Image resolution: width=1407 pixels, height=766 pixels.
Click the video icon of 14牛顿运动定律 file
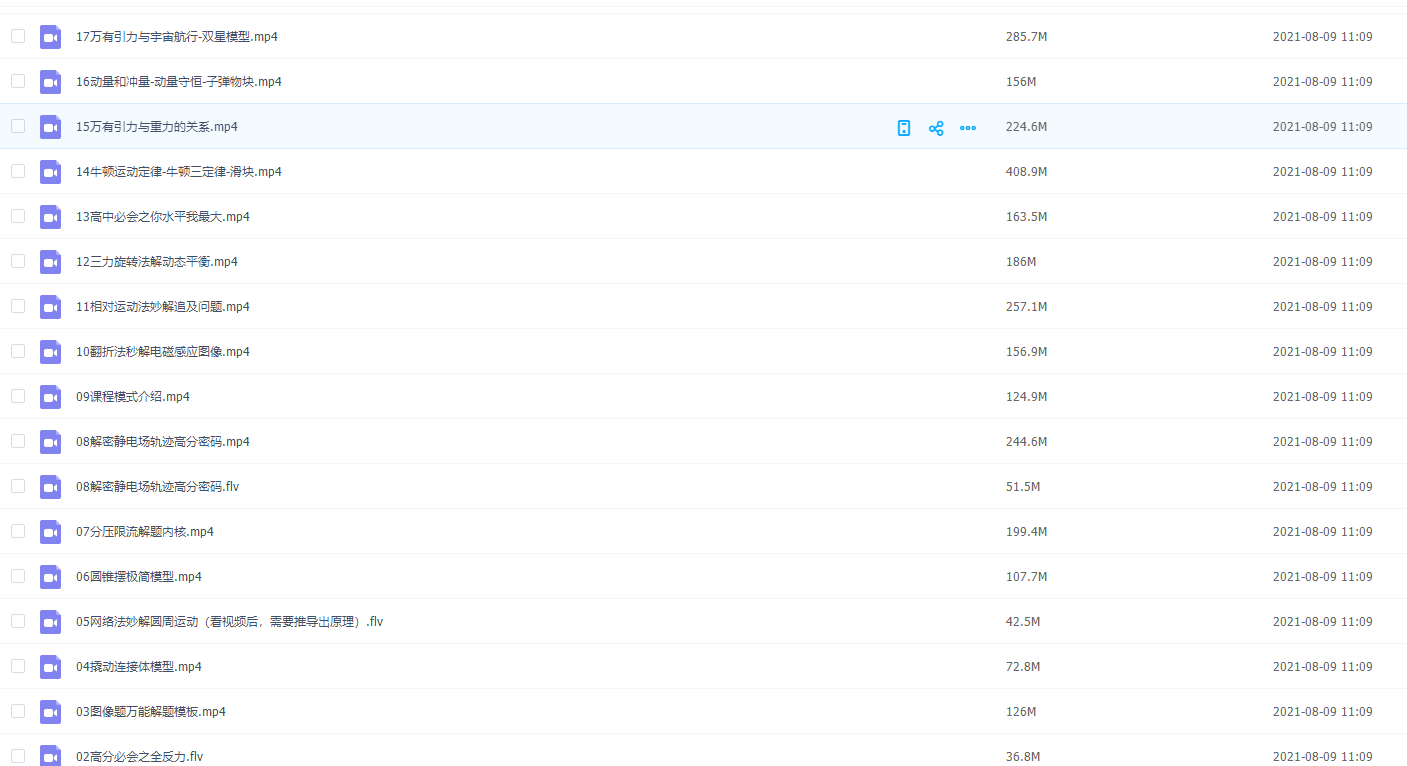50,172
